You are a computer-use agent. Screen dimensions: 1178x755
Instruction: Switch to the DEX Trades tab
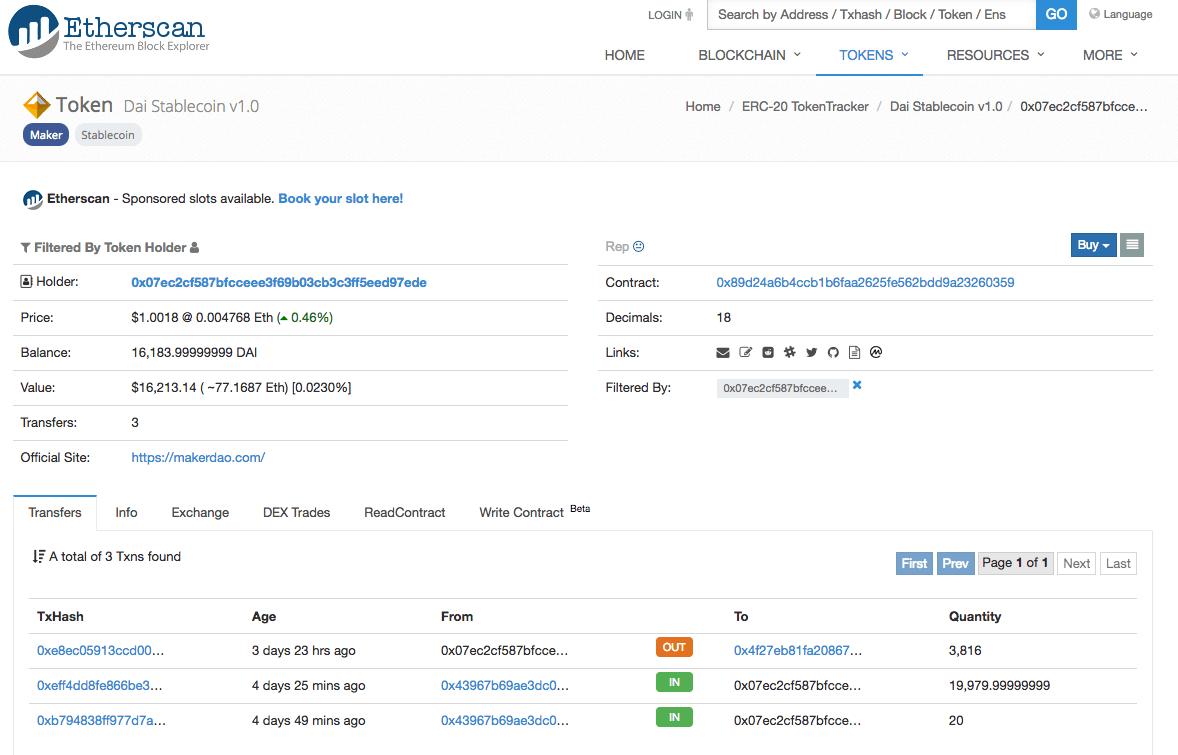(x=297, y=512)
